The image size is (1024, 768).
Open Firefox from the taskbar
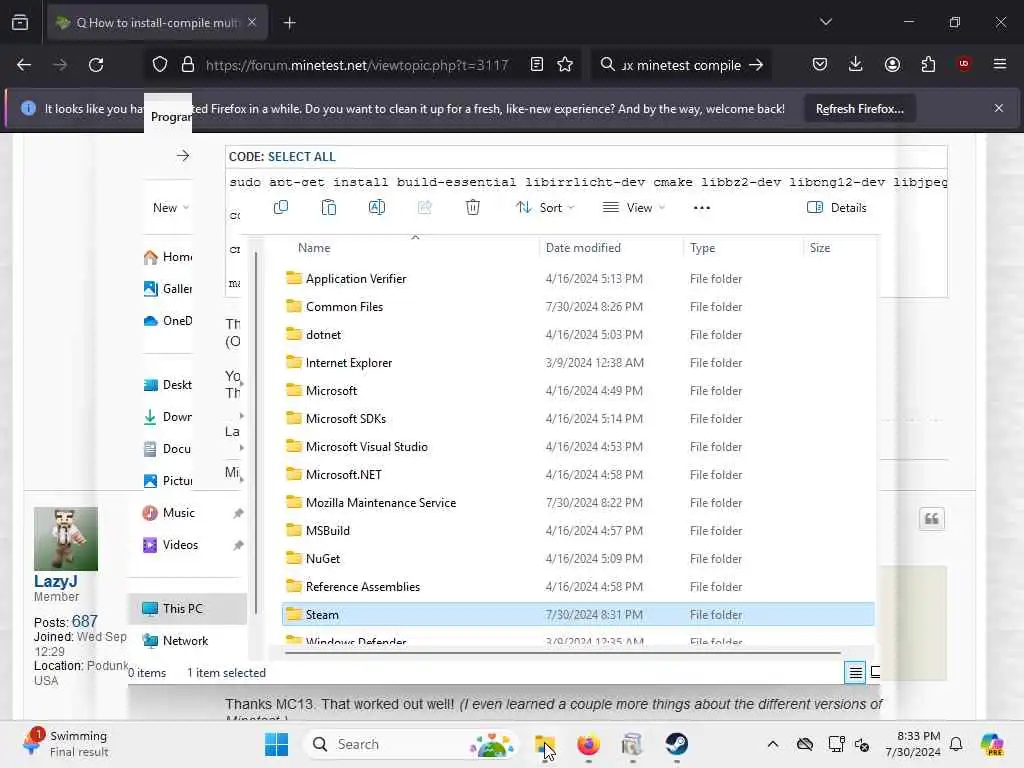click(588, 744)
